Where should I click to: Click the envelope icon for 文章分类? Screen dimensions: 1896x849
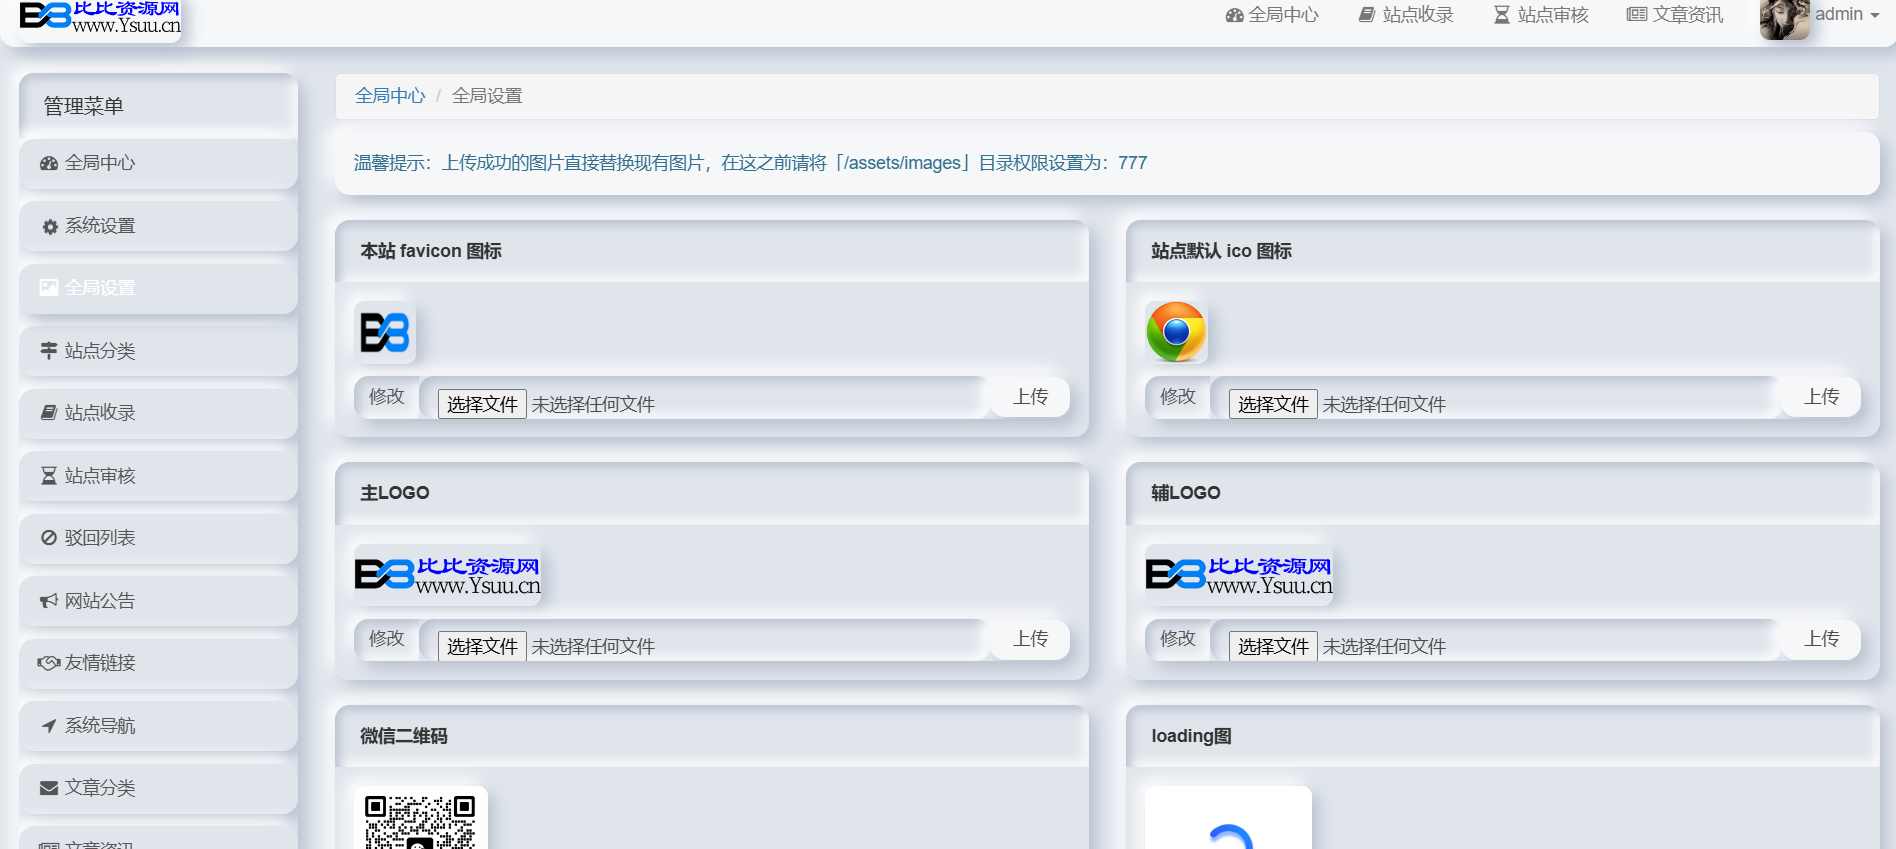[49, 788]
